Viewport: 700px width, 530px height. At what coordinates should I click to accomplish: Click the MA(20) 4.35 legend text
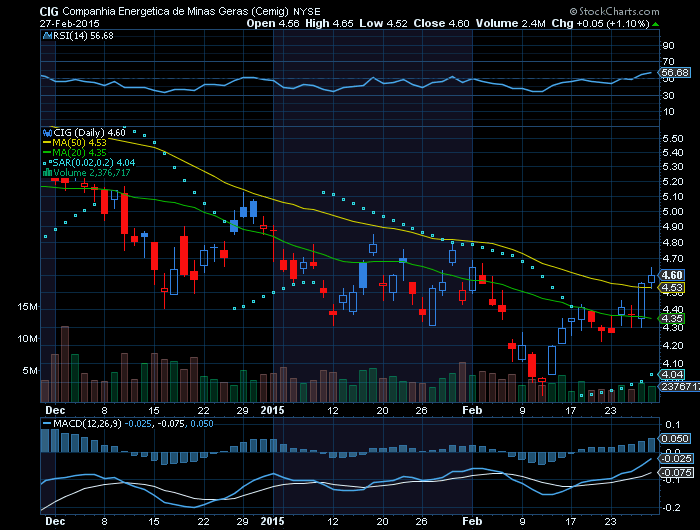point(79,153)
